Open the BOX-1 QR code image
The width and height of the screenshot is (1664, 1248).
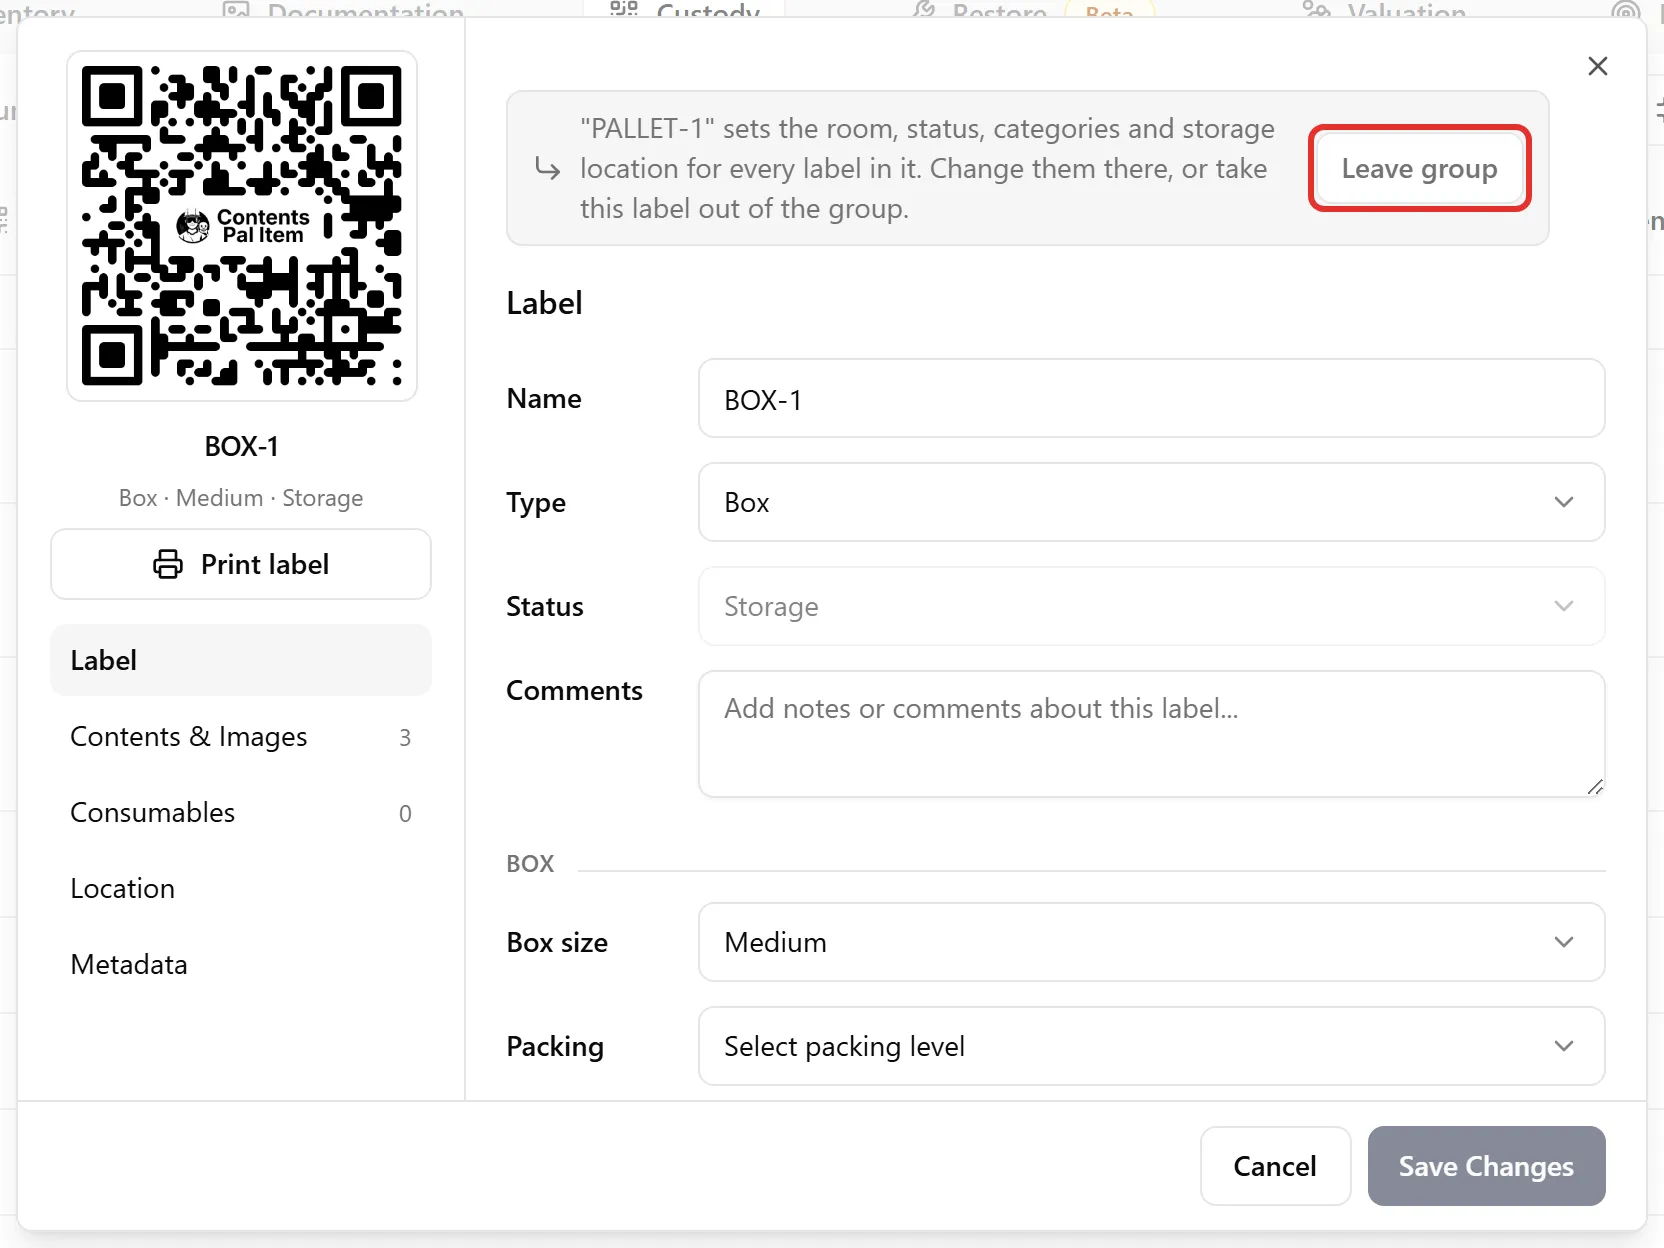tap(242, 226)
